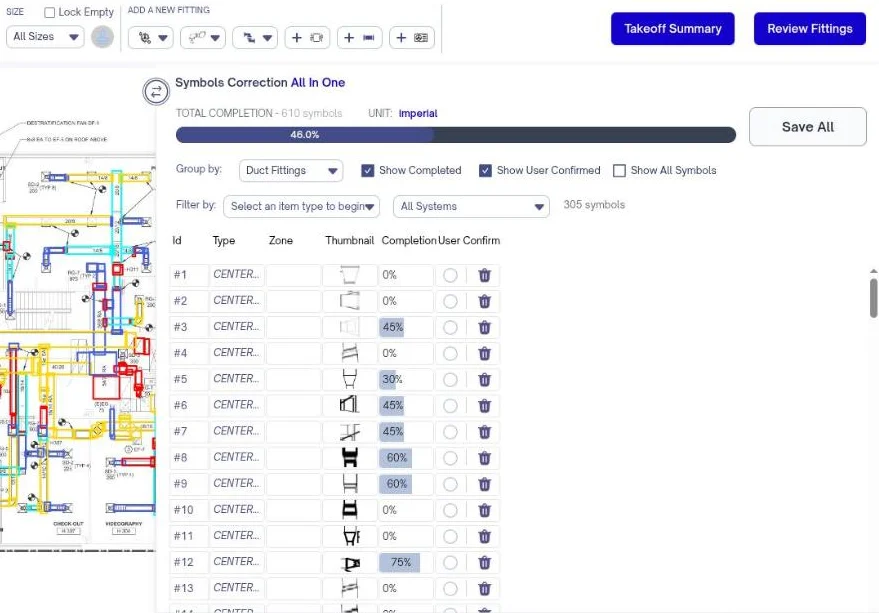Image resolution: width=879 pixels, height=613 pixels.
Task: Add new equipment fitting with plus button
Action: (x=307, y=38)
